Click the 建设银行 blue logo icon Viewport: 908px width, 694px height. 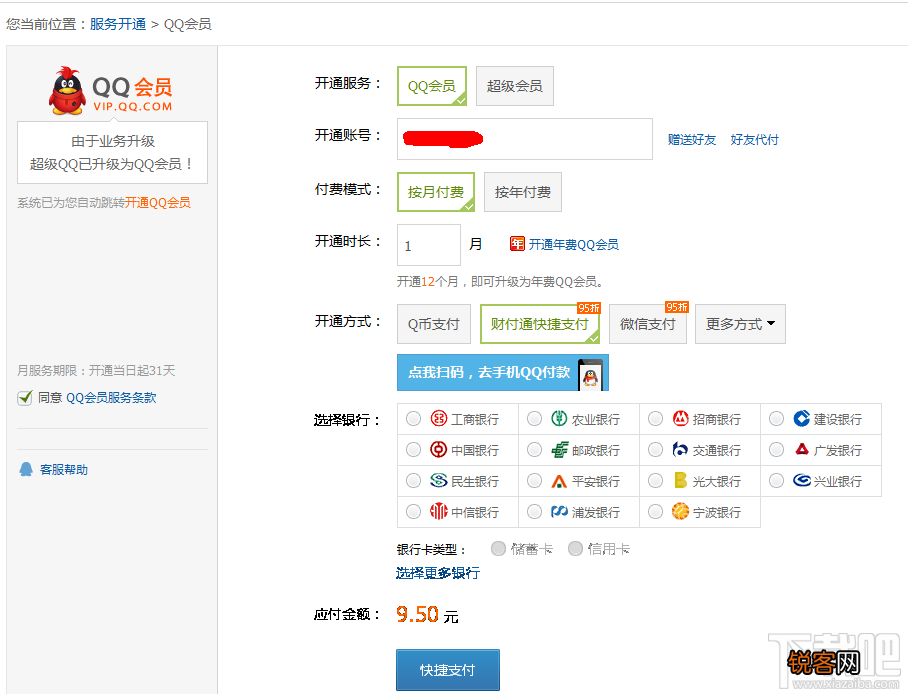(801, 418)
